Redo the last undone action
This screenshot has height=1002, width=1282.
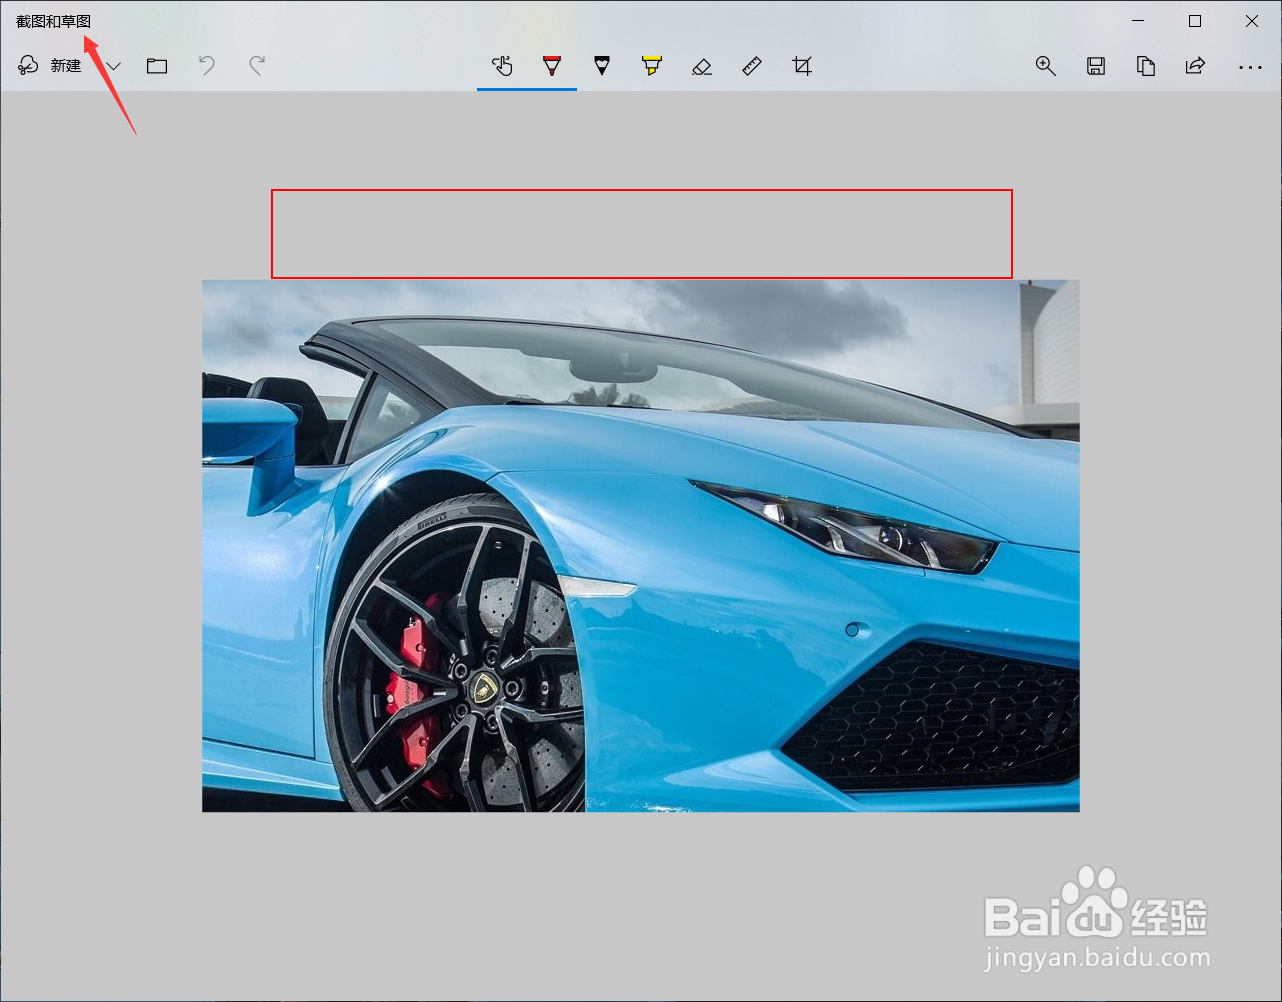pyautogui.click(x=257, y=66)
